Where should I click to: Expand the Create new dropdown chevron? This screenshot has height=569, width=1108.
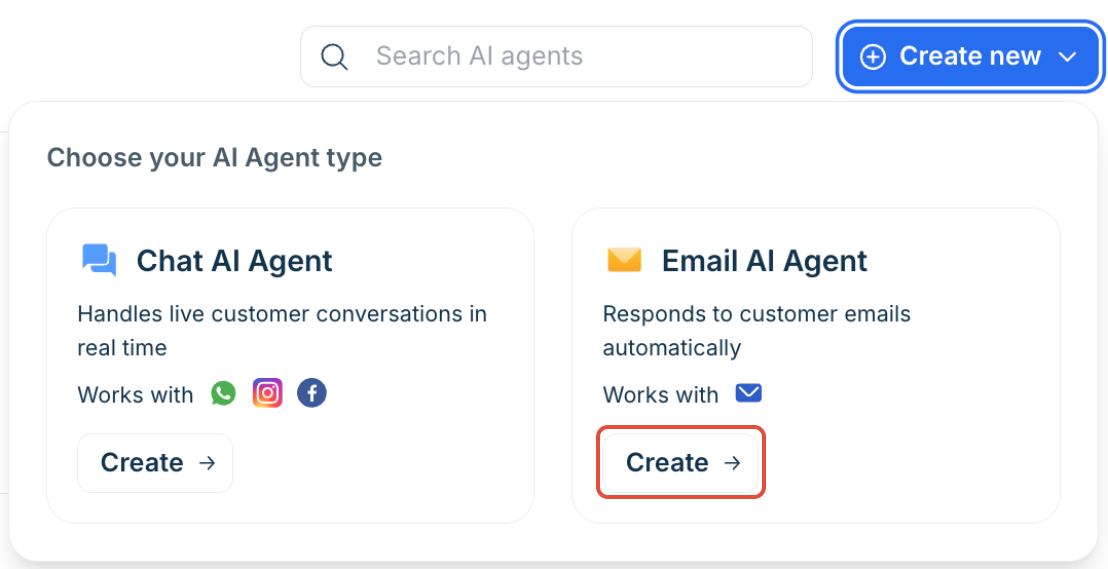pyautogui.click(x=1067, y=57)
